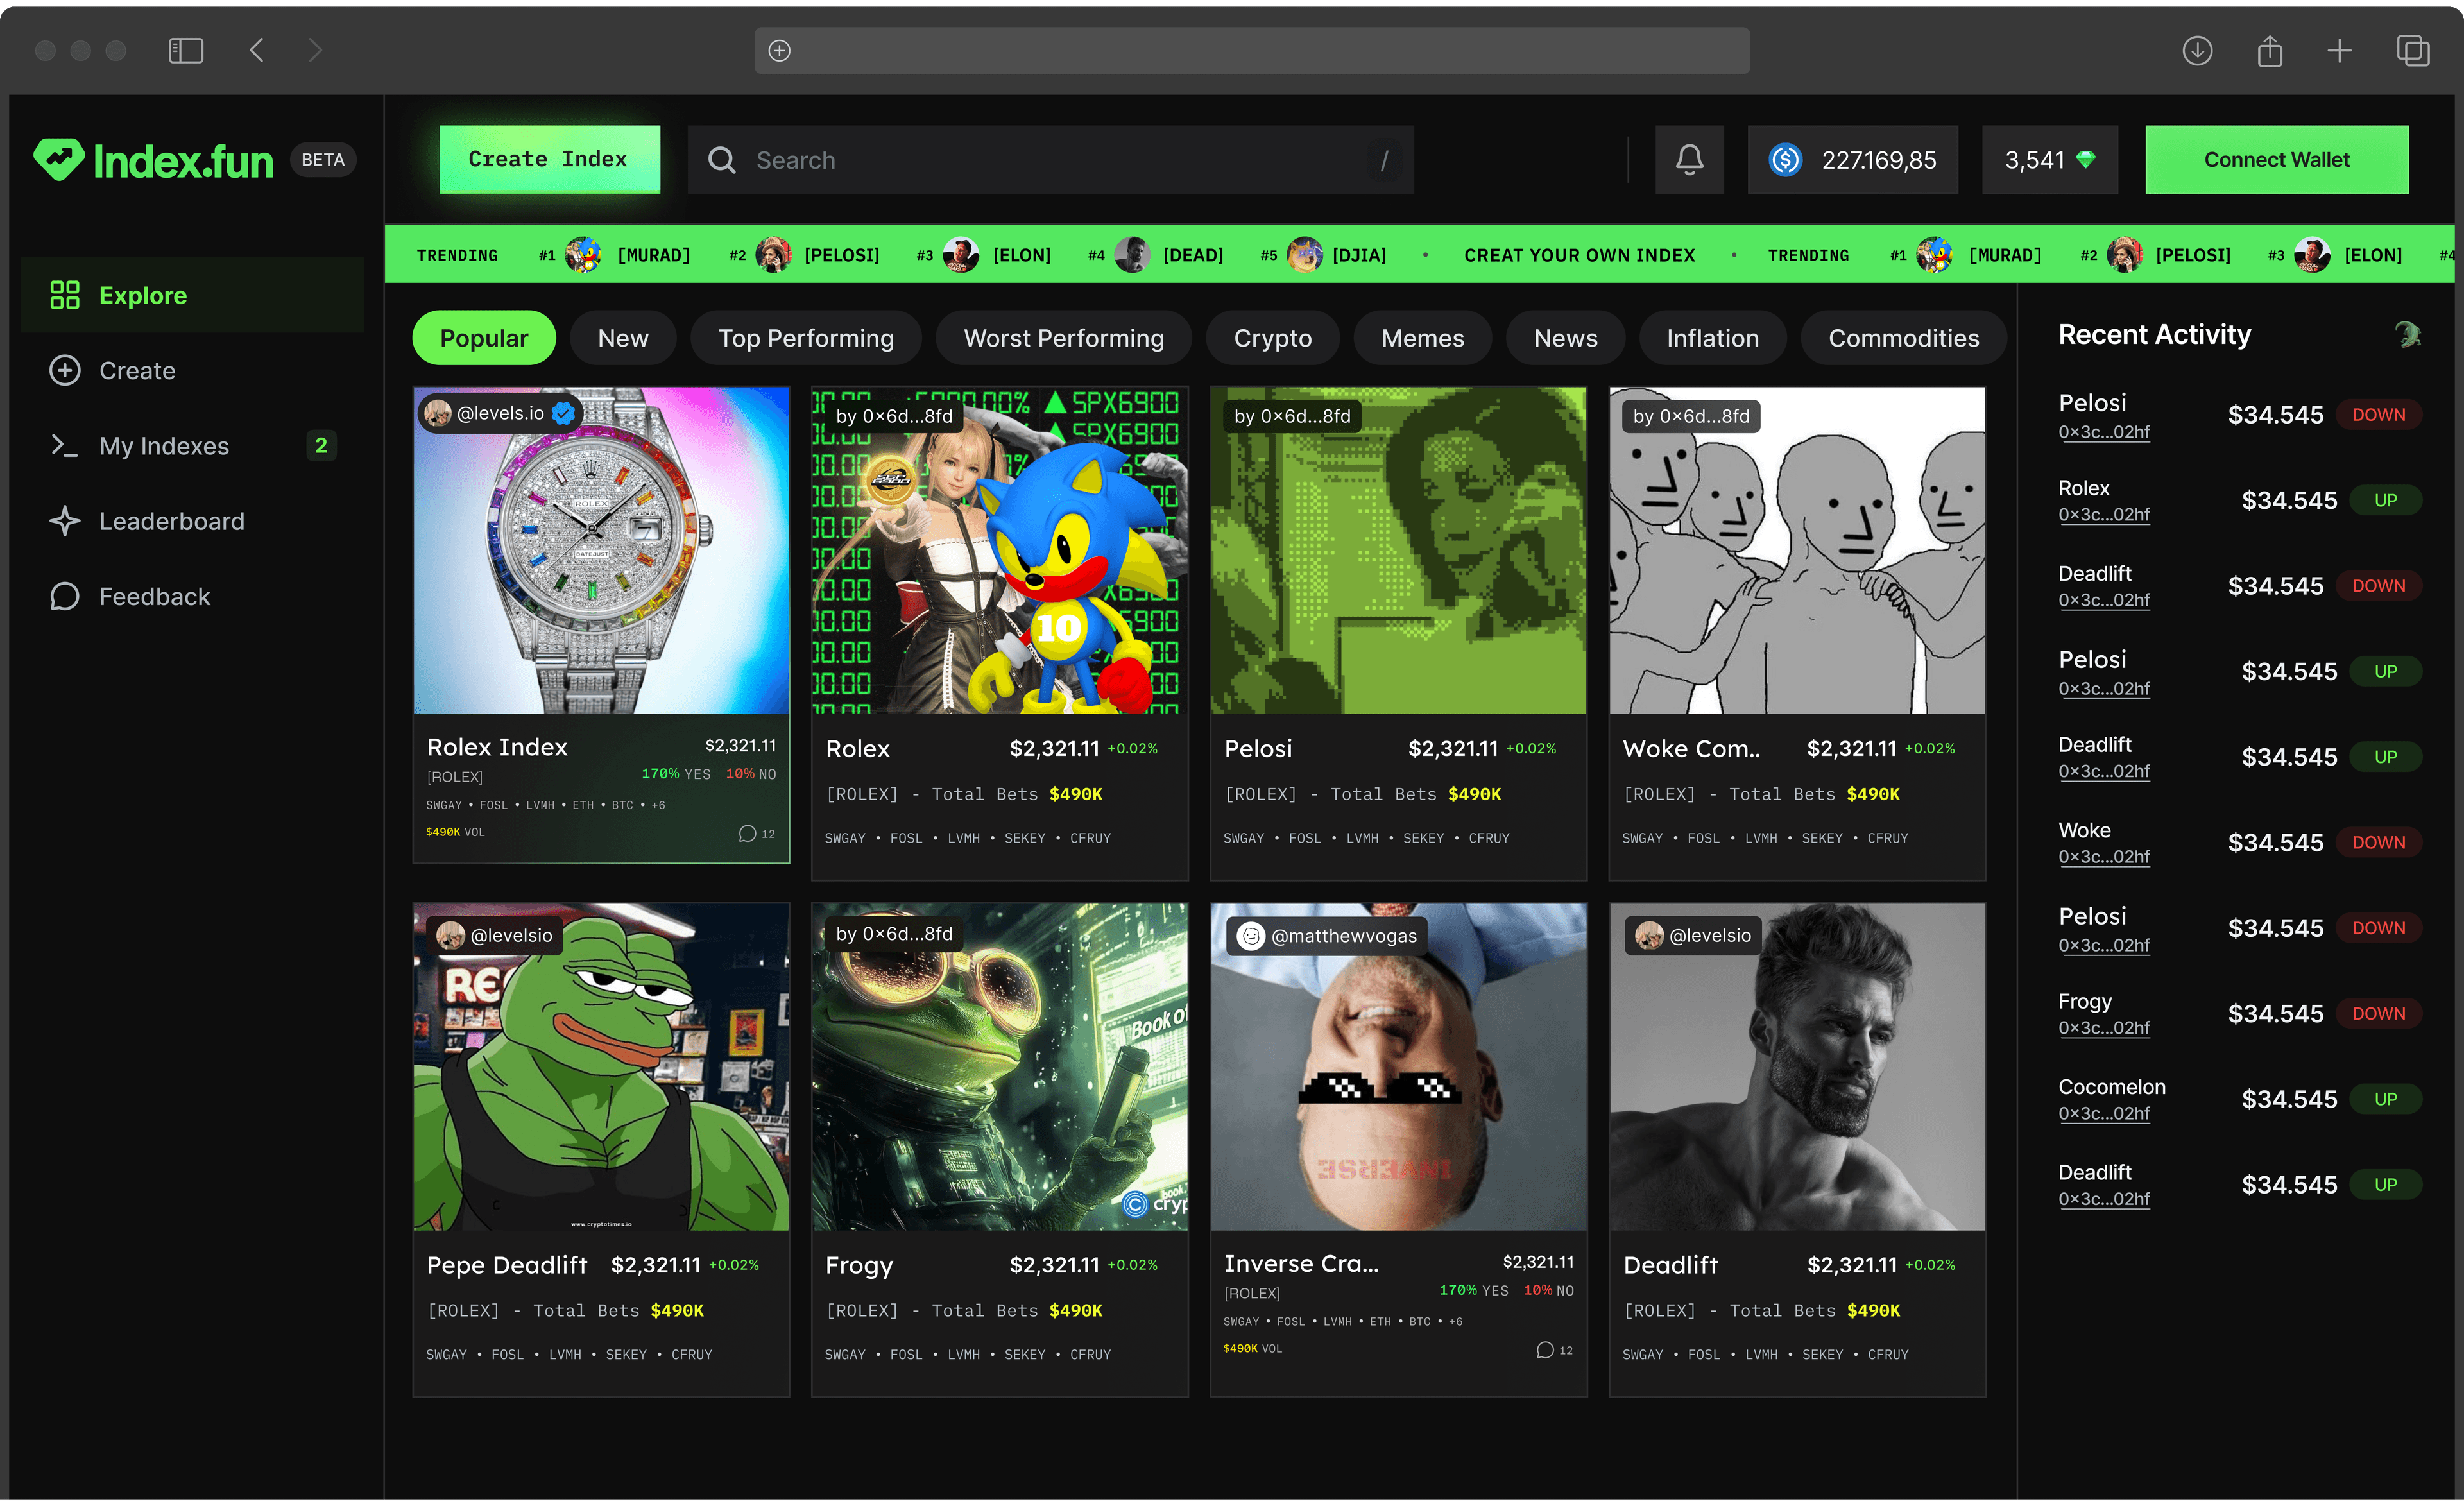Show the browser tab overview icon
Image resolution: width=2464 pixels, height=1506 pixels.
tap(2413, 50)
